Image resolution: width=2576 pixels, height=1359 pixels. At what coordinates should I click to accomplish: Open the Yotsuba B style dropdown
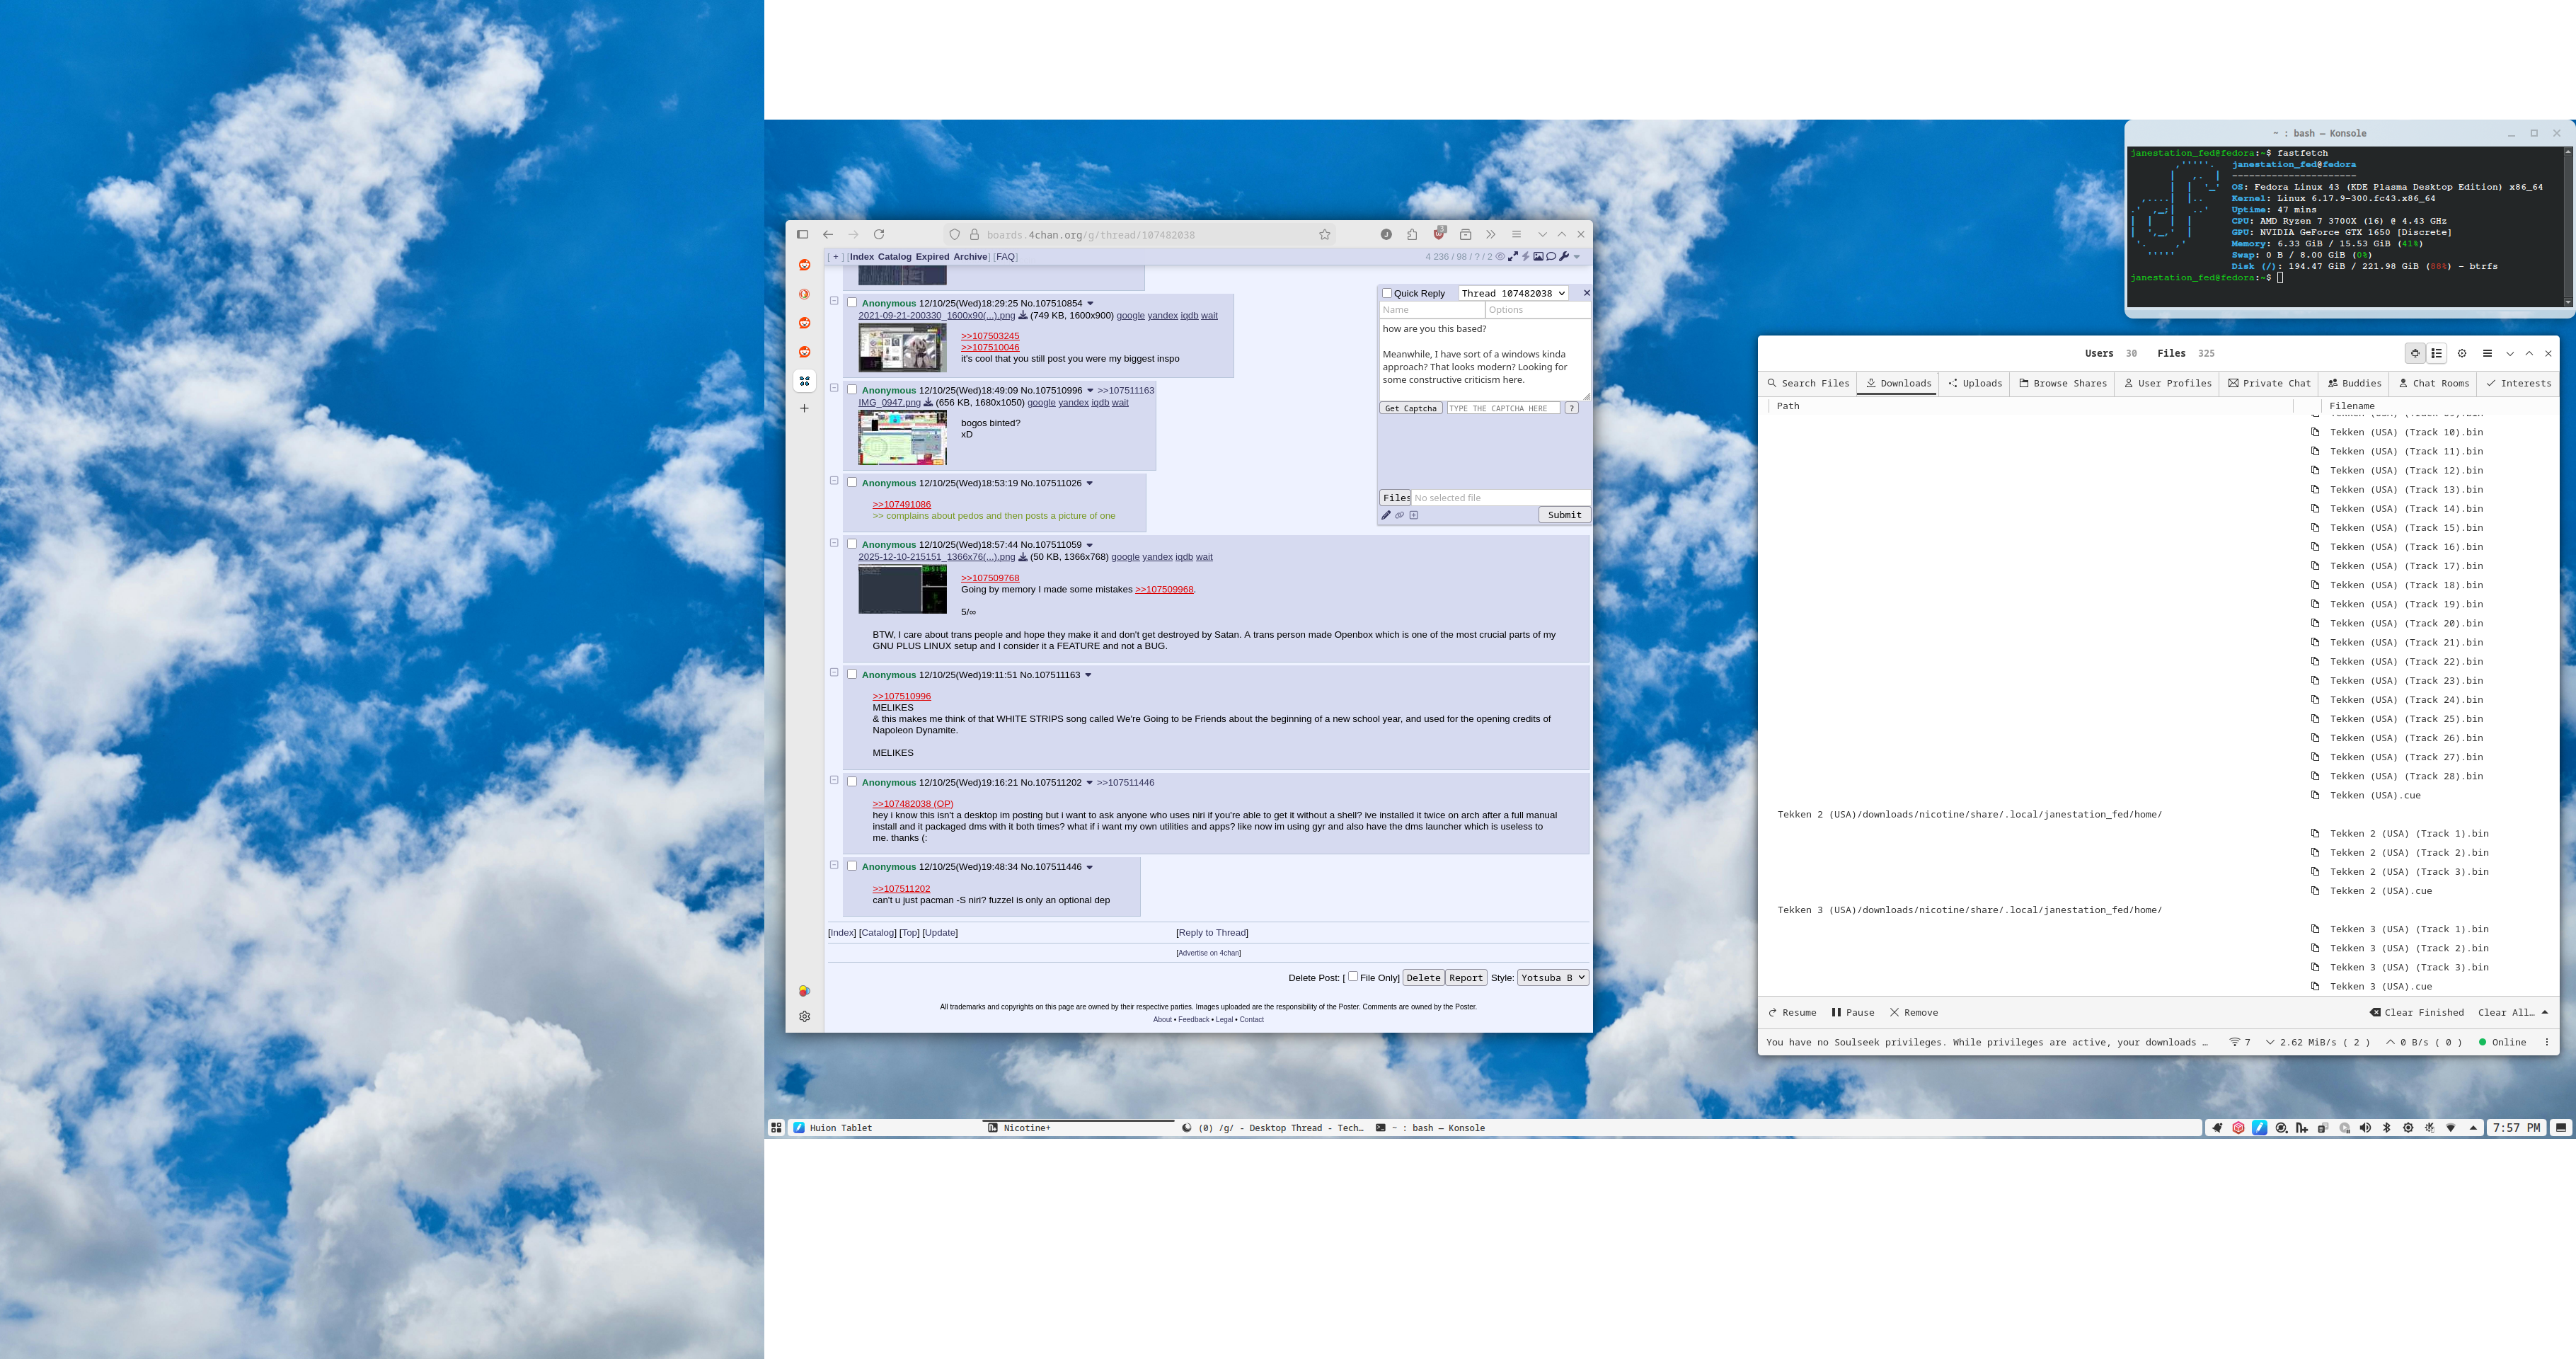click(x=1552, y=978)
